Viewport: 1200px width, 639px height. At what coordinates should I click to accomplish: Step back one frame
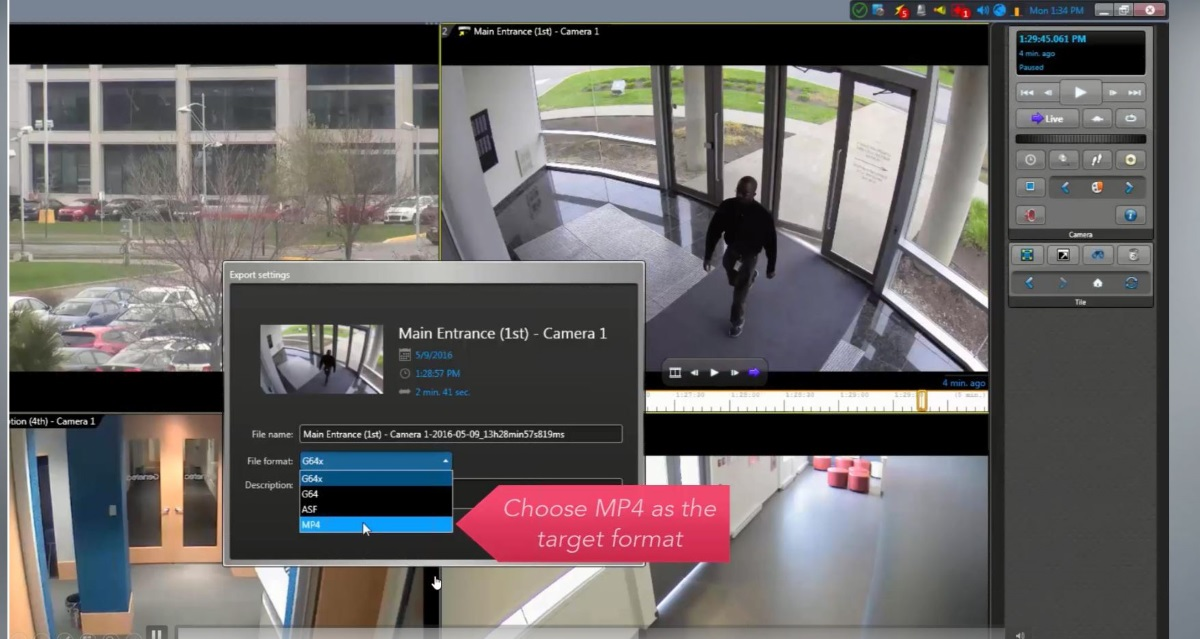[1046, 92]
